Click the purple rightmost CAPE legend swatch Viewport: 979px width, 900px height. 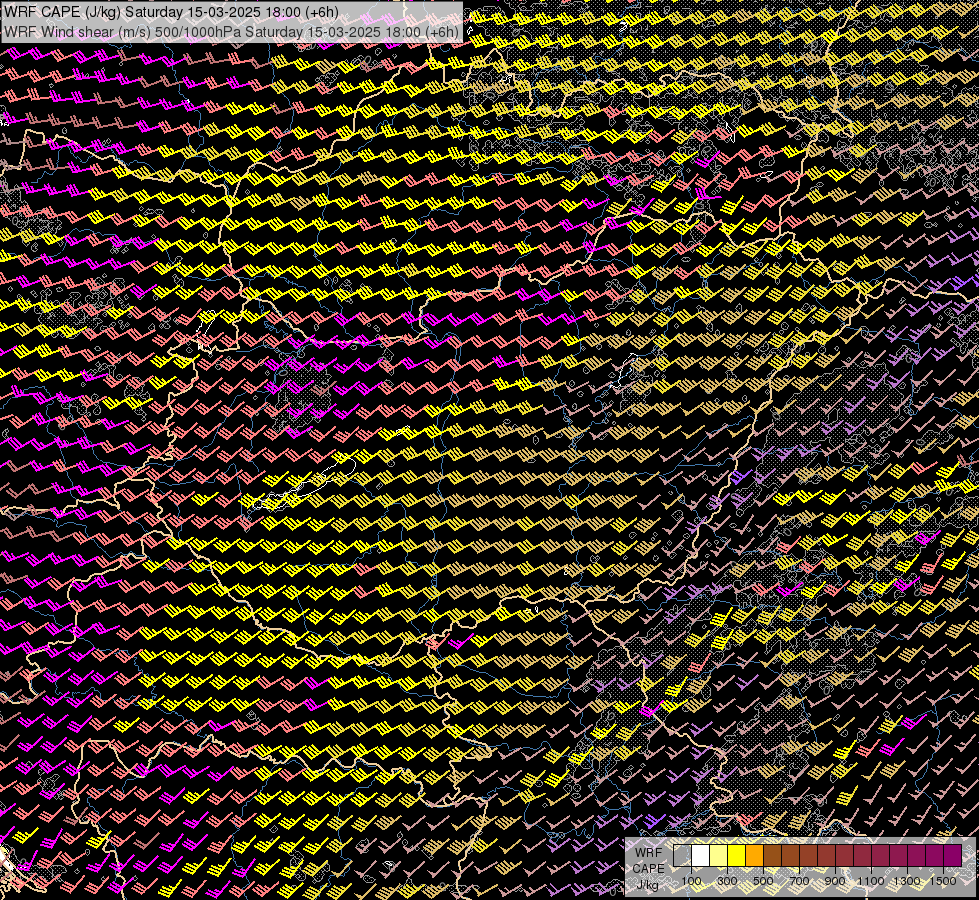pos(953,855)
